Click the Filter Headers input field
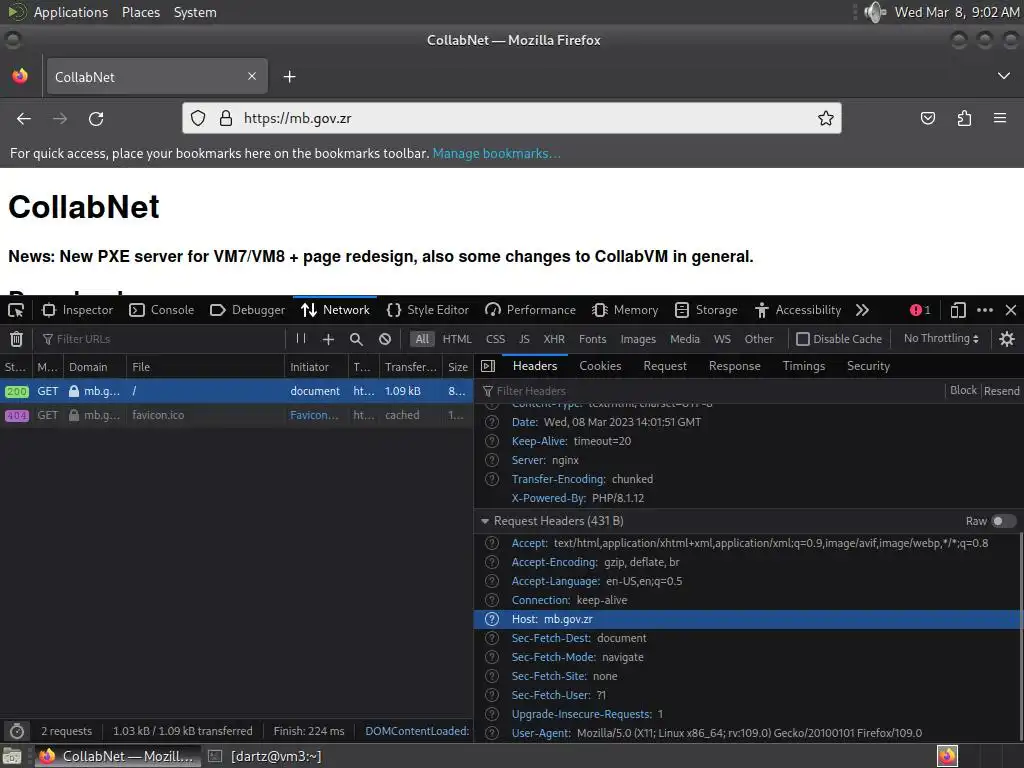The width and height of the screenshot is (1024, 768). [712, 391]
